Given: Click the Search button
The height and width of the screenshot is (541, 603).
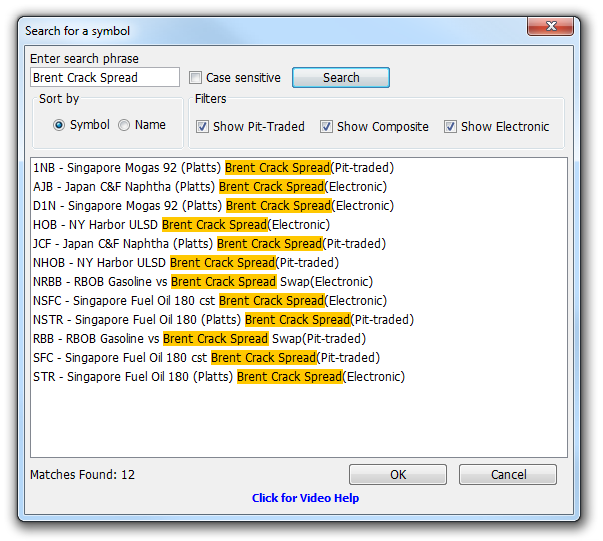Looking at the screenshot, I should [341, 78].
